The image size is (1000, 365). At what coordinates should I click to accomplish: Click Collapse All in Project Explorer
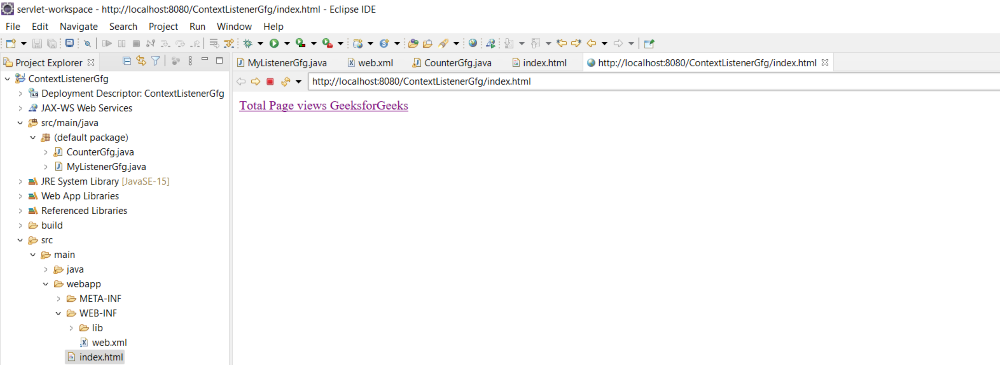127,61
